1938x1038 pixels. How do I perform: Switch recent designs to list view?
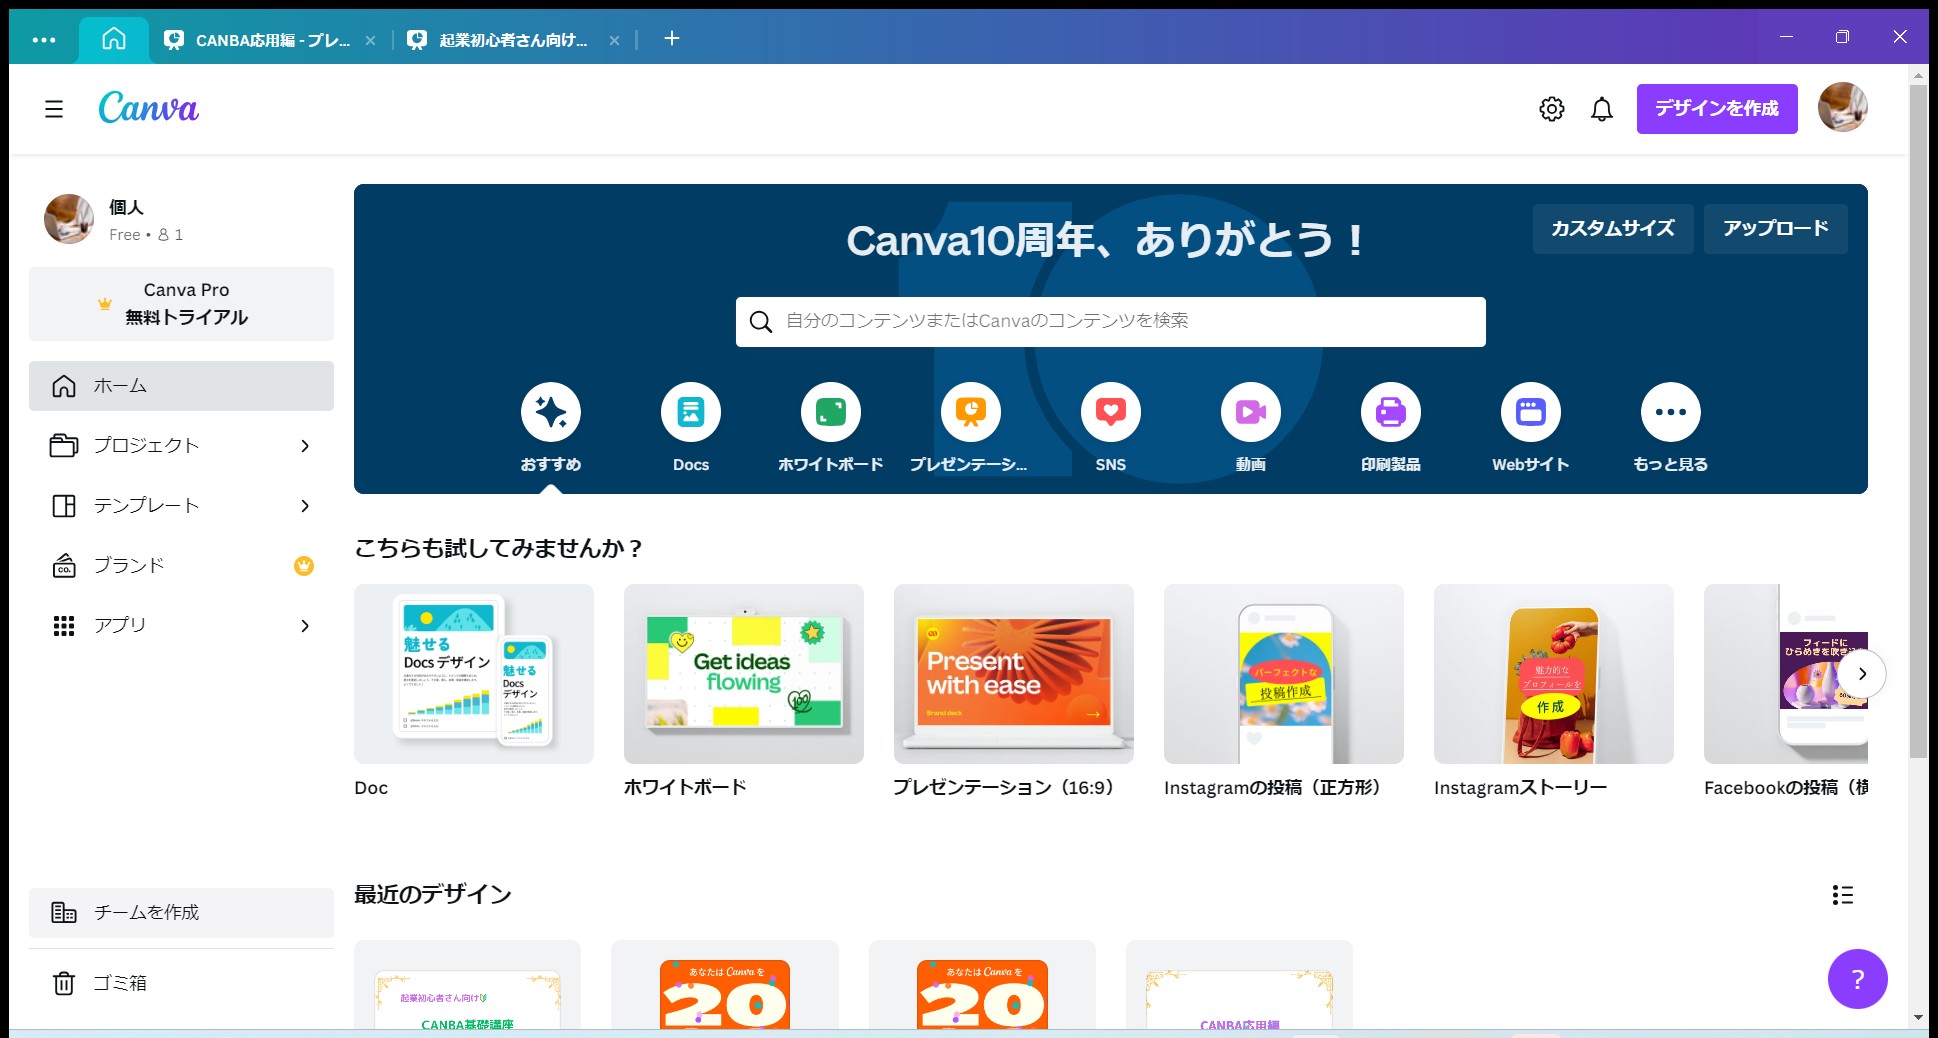[x=1842, y=895]
